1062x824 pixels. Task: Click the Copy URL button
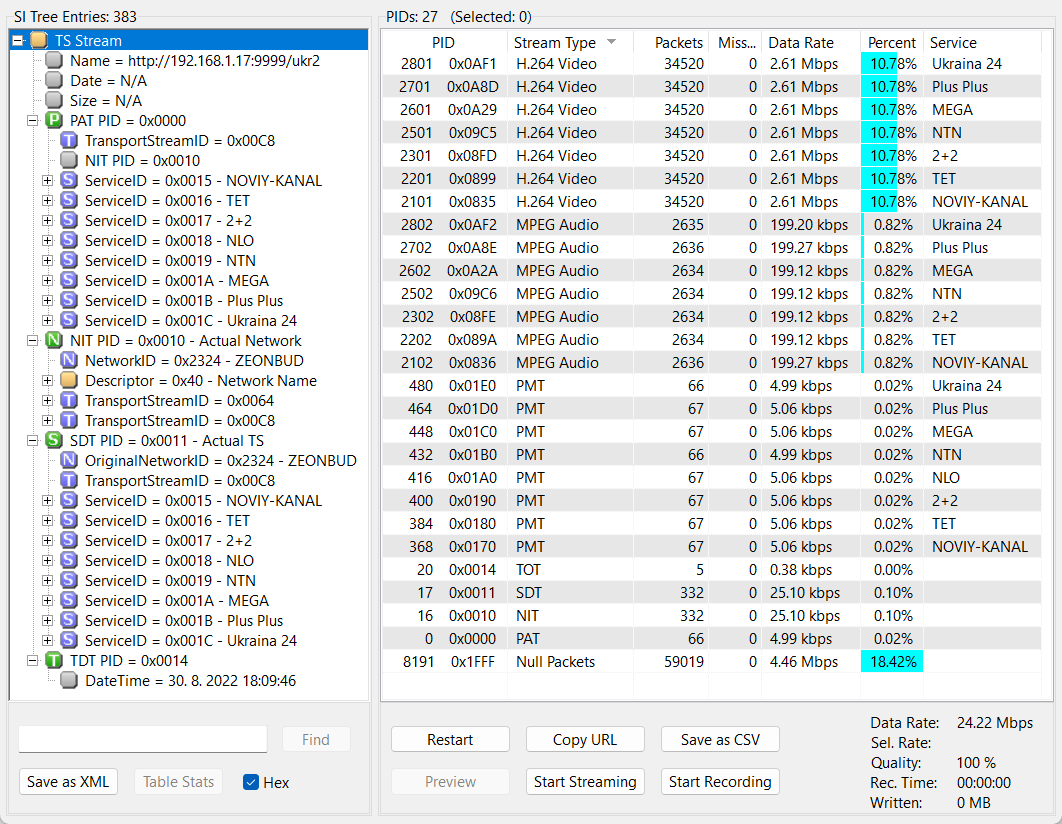(585, 739)
